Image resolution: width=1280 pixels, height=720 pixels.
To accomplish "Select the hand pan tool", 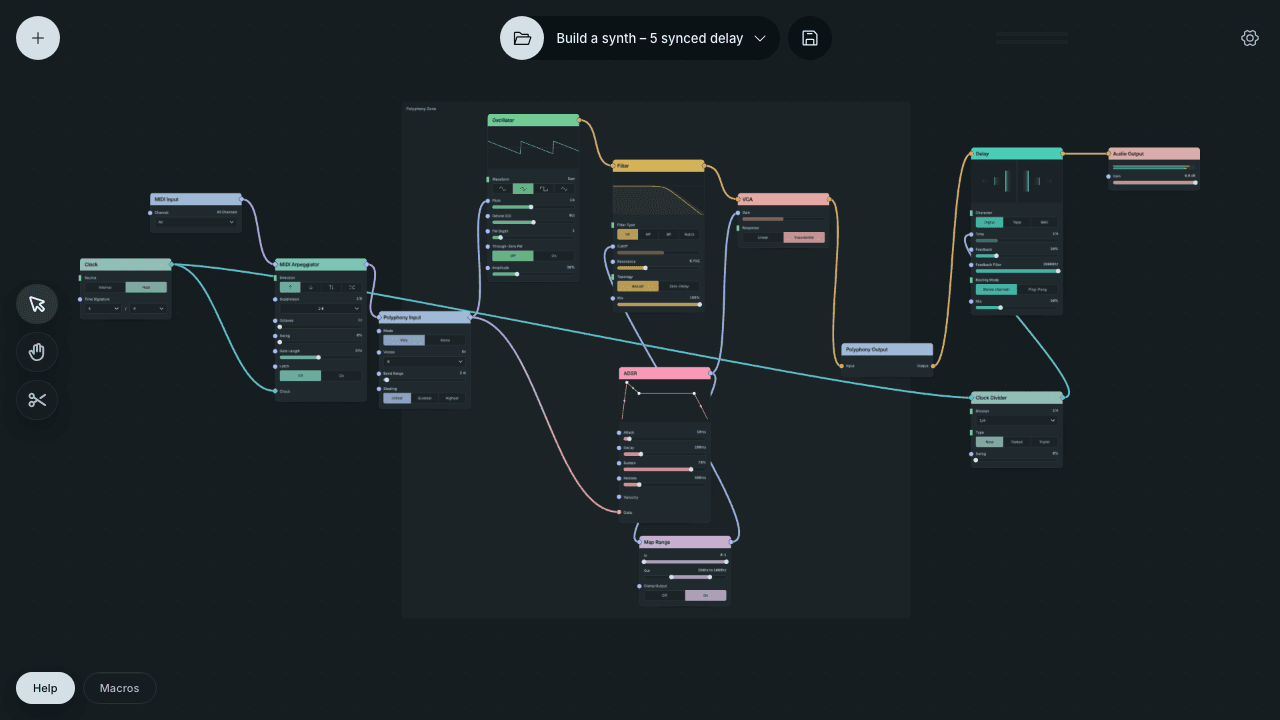I will [x=37, y=352].
